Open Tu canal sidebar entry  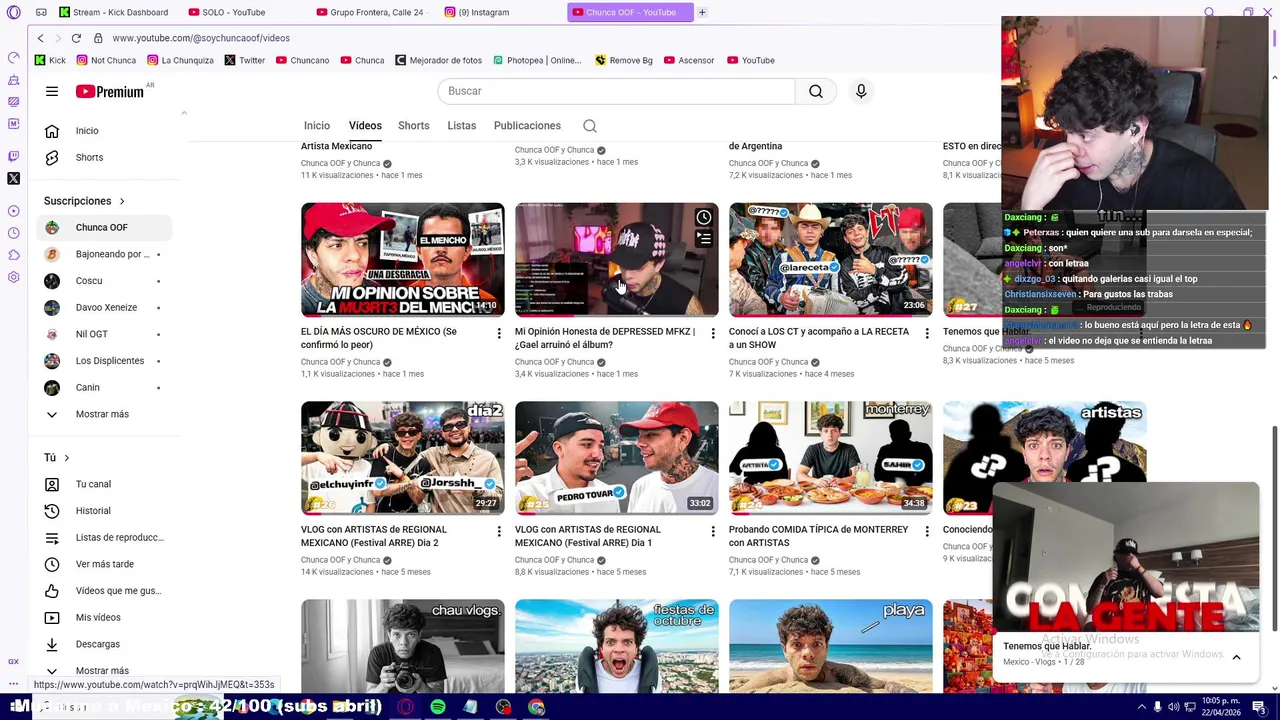(x=104, y=484)
